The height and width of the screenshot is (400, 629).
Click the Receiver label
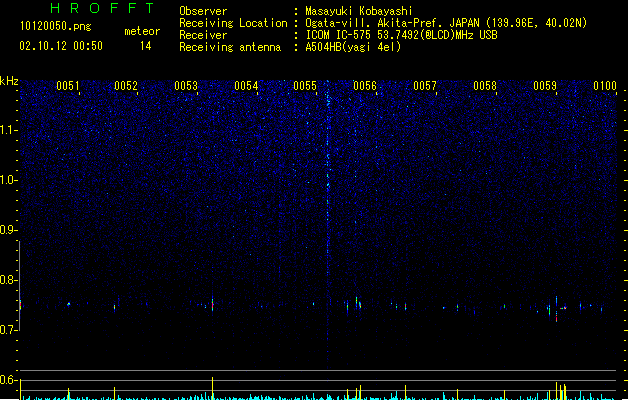[x=203, y=35]
